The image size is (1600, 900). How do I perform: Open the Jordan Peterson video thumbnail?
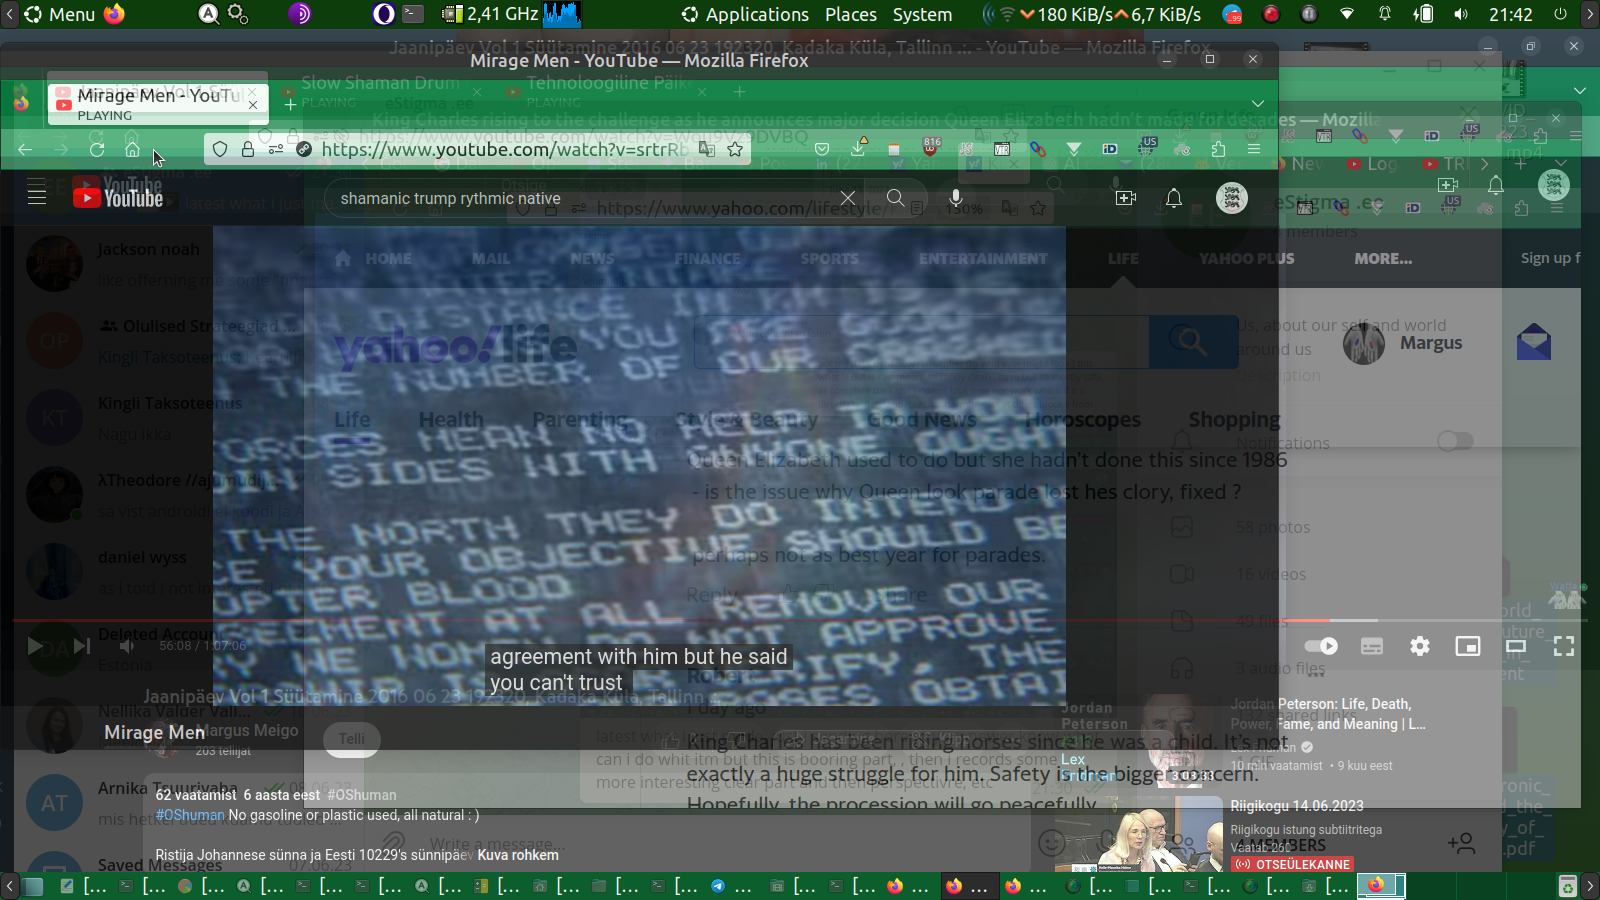coord(1139,742)
